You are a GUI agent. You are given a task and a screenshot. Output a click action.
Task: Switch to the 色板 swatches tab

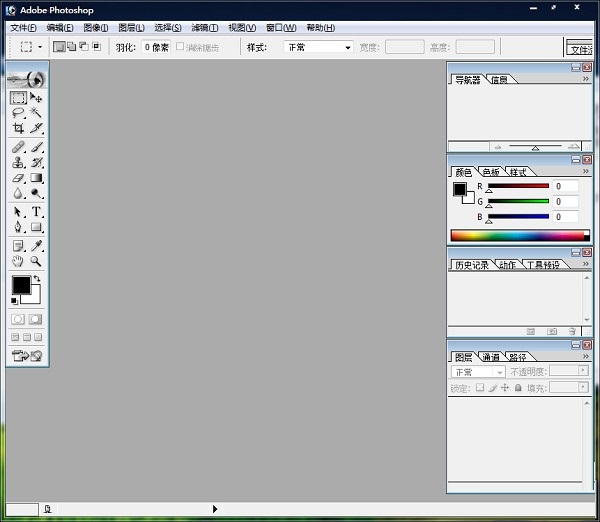490,172
